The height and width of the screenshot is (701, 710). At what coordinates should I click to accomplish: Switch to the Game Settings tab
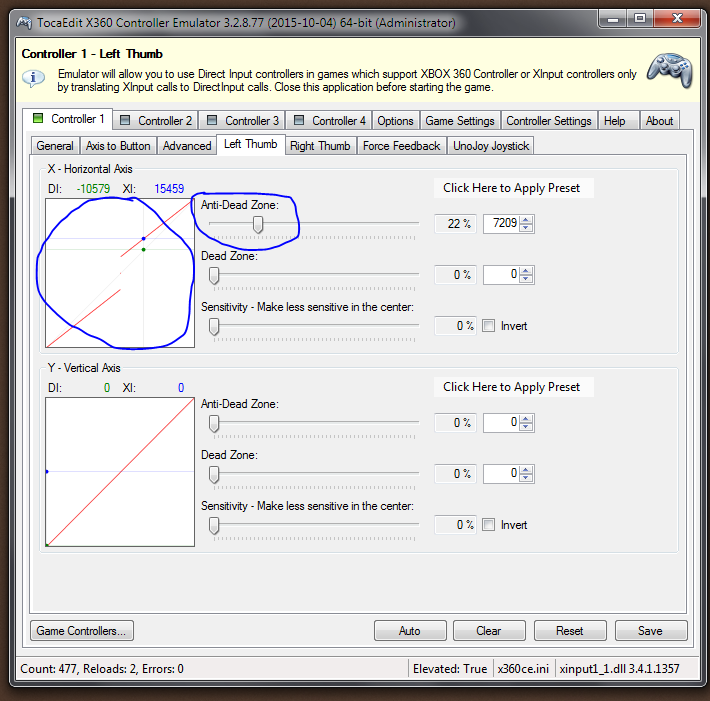[460, 120]
